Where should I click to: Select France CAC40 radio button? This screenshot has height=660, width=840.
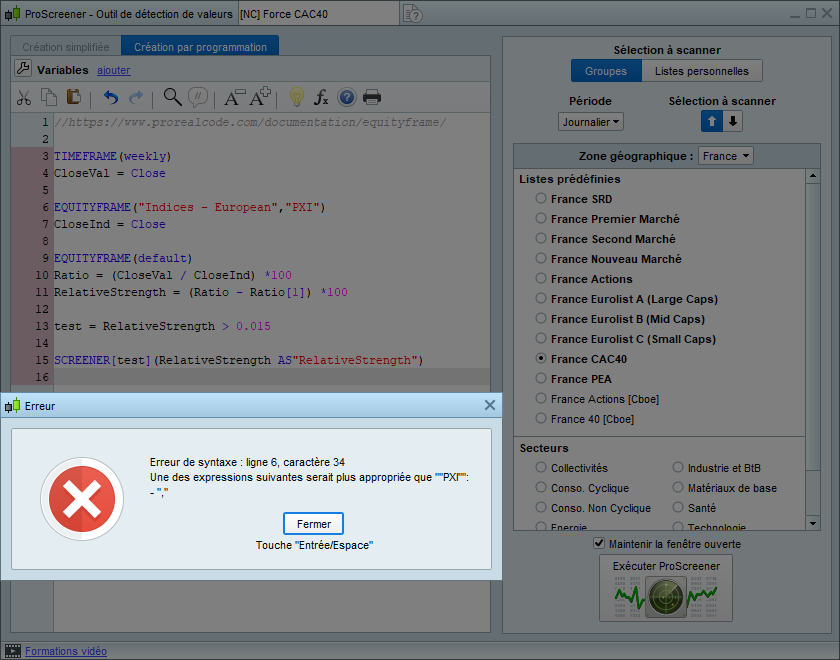[541, 358]
